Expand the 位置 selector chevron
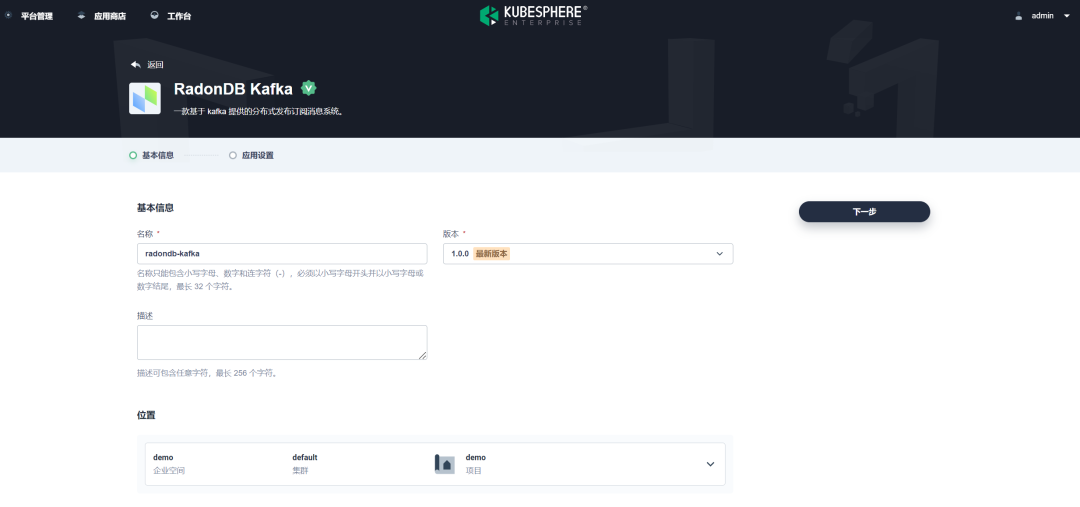This screenshot has width=1080, height=507. click(x=711, y=464)
